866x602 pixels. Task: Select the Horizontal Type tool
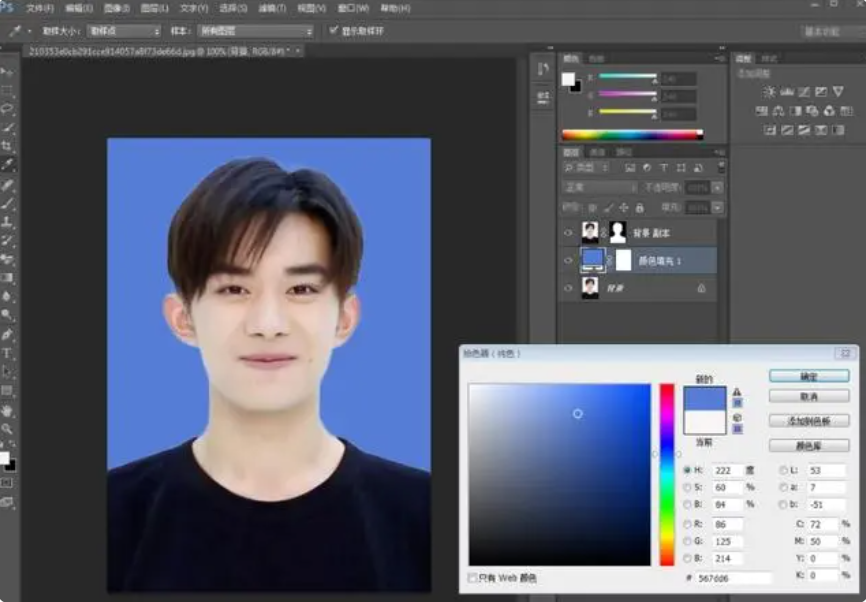point(7,353)
